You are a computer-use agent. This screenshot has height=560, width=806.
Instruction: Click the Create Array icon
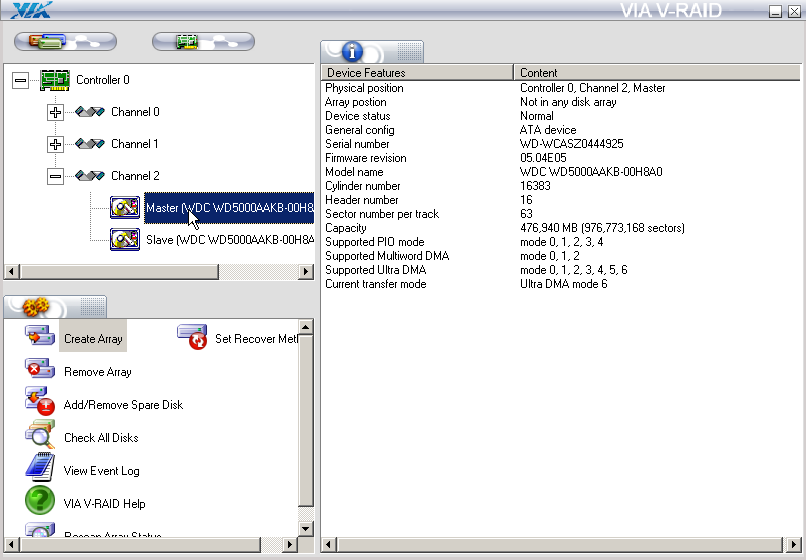point(40,337)
